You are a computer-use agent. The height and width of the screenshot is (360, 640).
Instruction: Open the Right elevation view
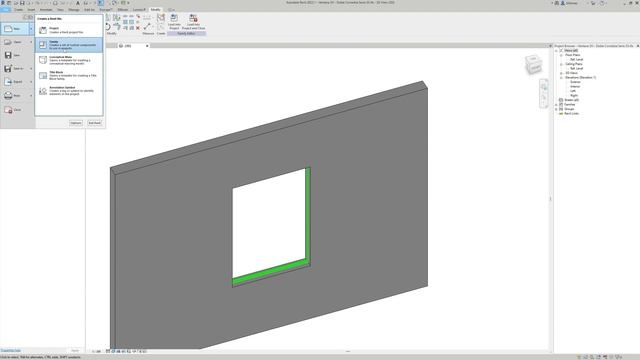coord(574,96)
